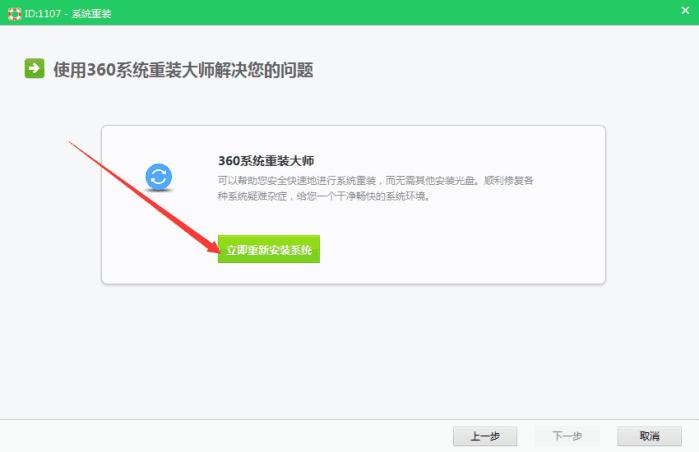This screenshot has height=452, width=699.
Task: Click the green 立即重新安装系统 button
Action: pos(269,249)
